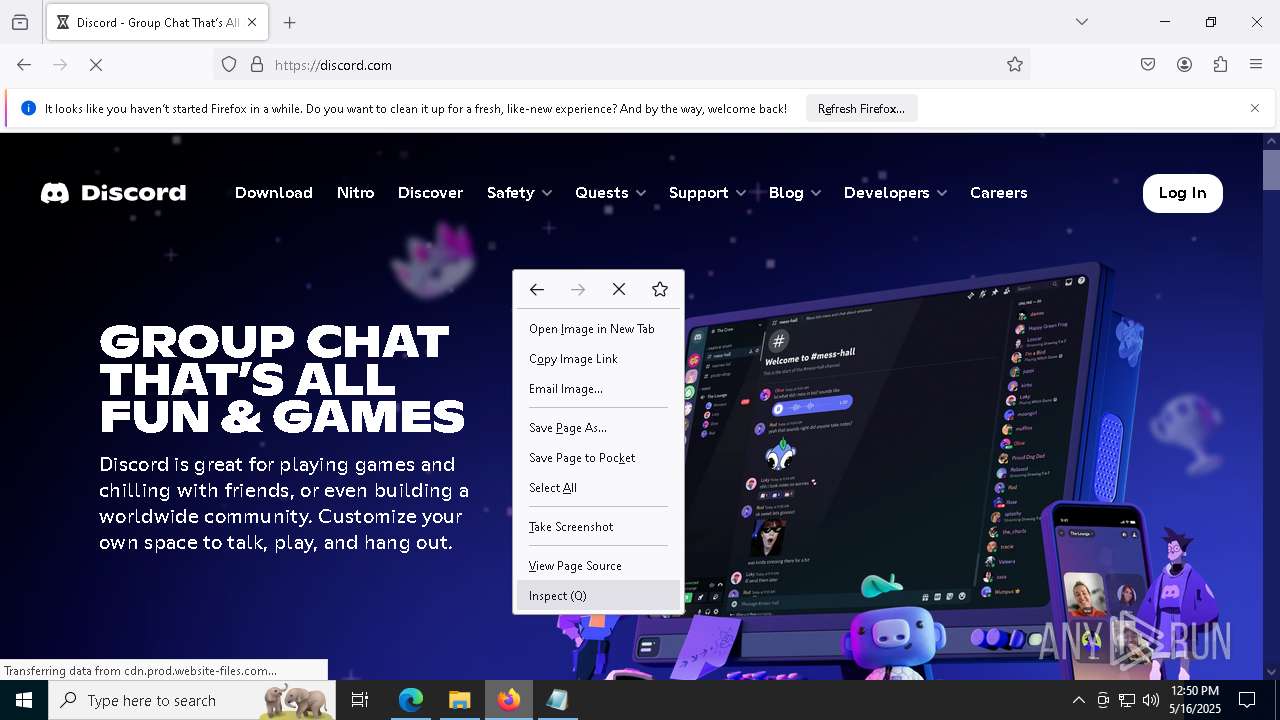The width and height of the screenshot is (1280, 720).
Task: Click the Discord logo
Action: (113, 193)
